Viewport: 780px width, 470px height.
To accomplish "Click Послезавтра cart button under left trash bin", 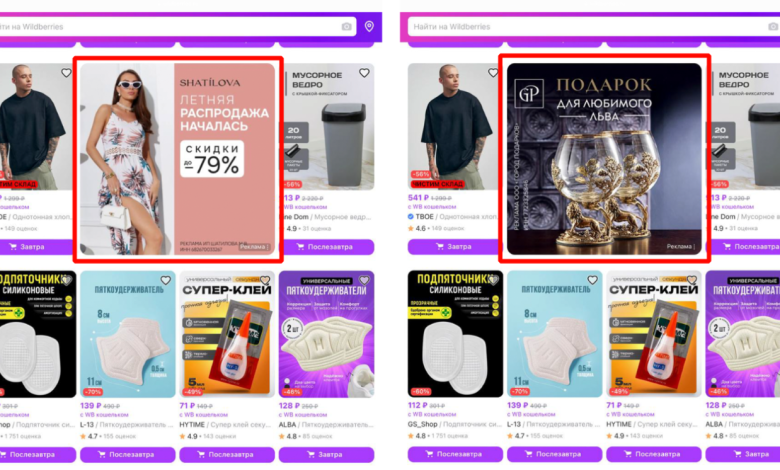I will coord(326,247).
